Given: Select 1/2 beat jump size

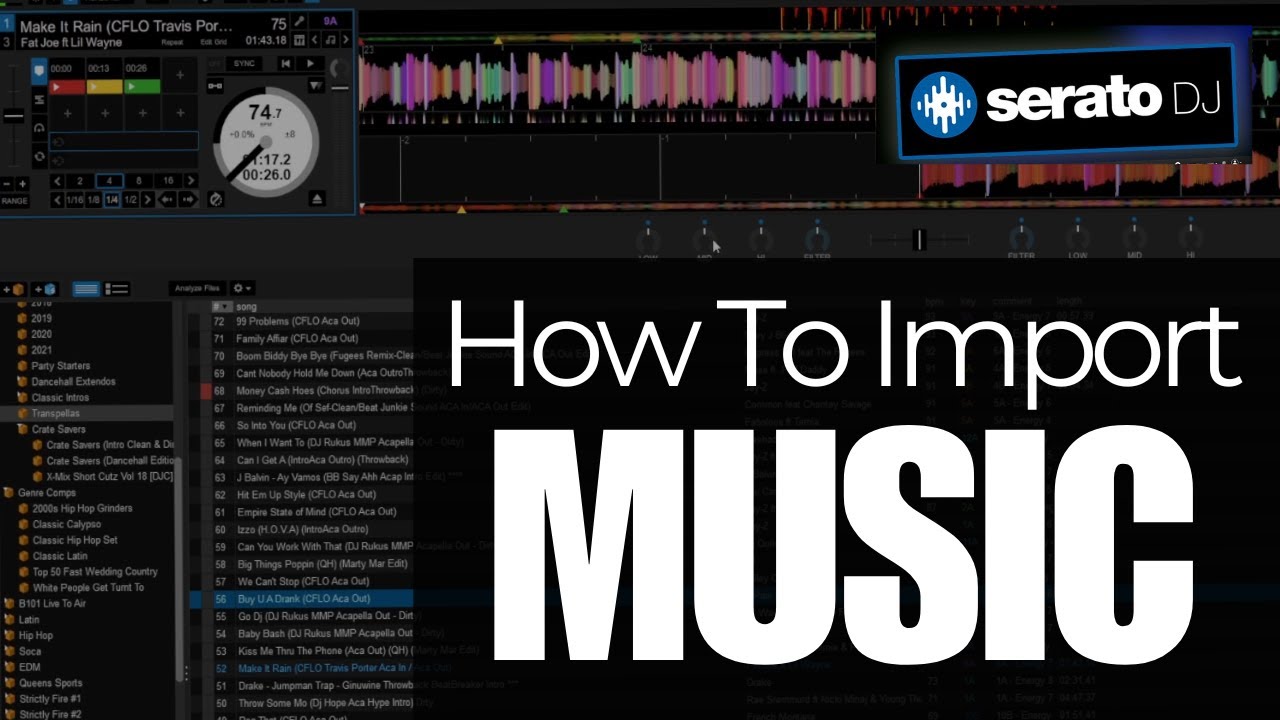Looking at the screenshot, I should (x=130, y=200).
